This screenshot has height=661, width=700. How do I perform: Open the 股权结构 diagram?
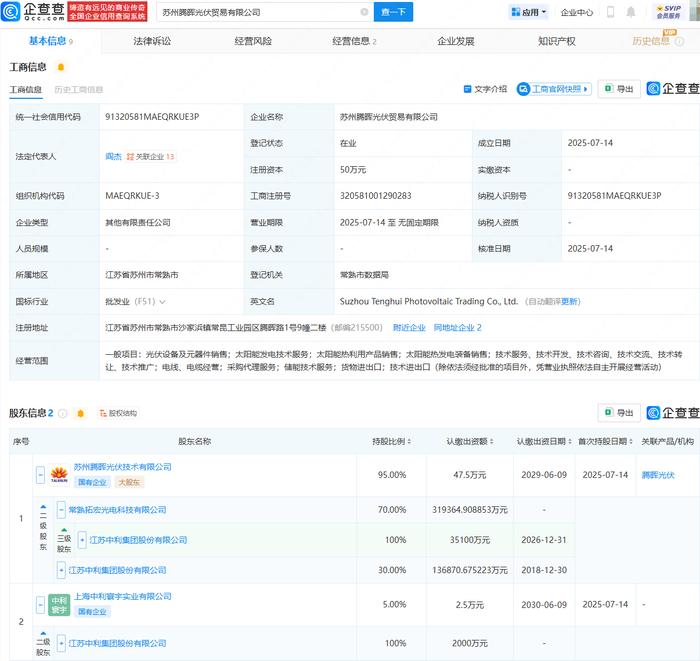point(118,413)
